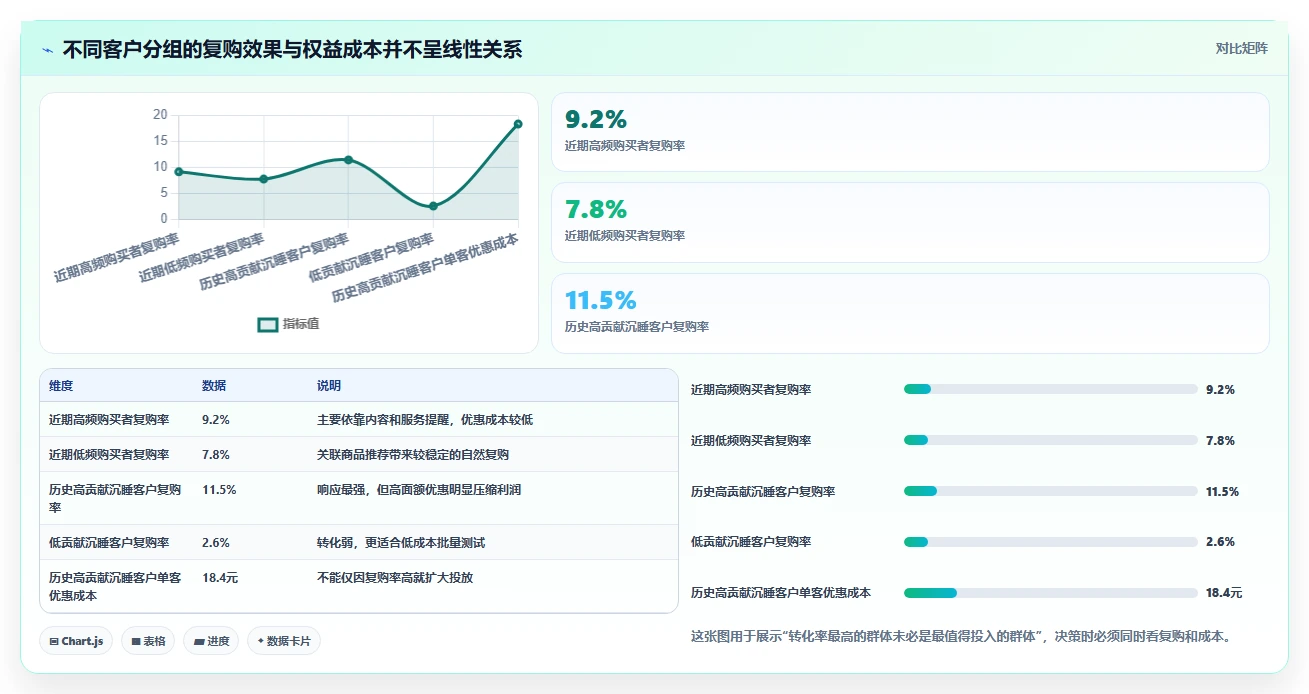Screen dimensions: 1309x694
Task: Click the progress bar for 近期低频购买者复购率
Action: coord(1050,441)
